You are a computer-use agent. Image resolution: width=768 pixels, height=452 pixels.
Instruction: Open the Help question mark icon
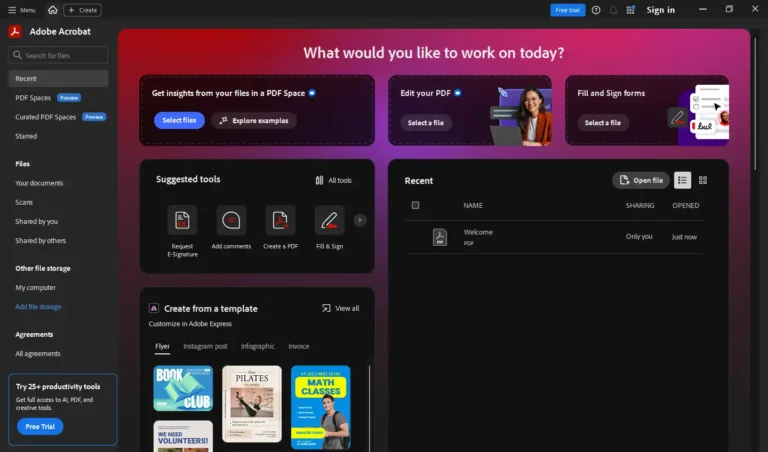596,10
